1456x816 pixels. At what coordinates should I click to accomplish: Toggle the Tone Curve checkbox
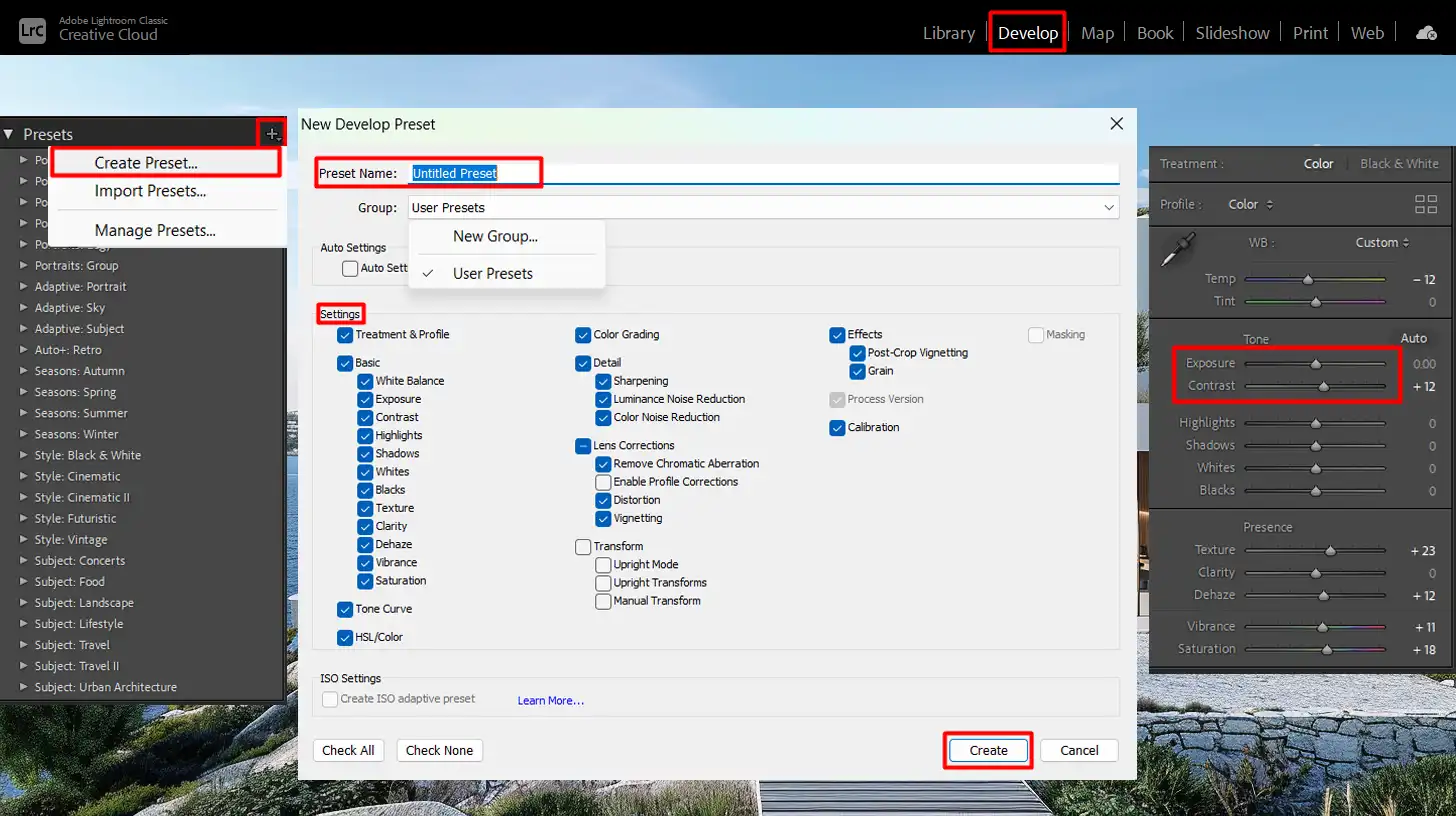pyautogui.click(x=345, y=609)
